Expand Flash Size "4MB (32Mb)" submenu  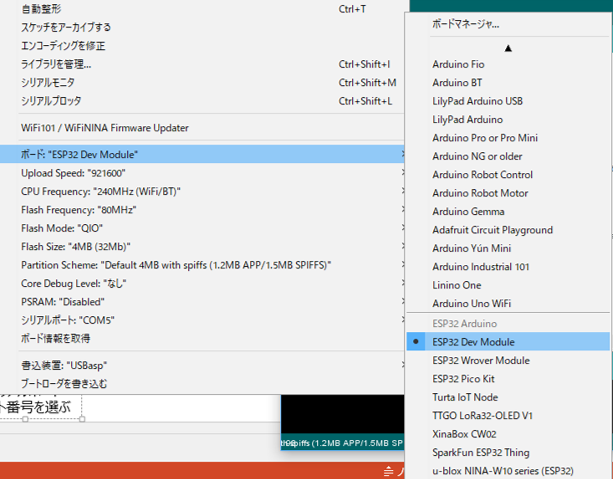[x=202, y=246]
